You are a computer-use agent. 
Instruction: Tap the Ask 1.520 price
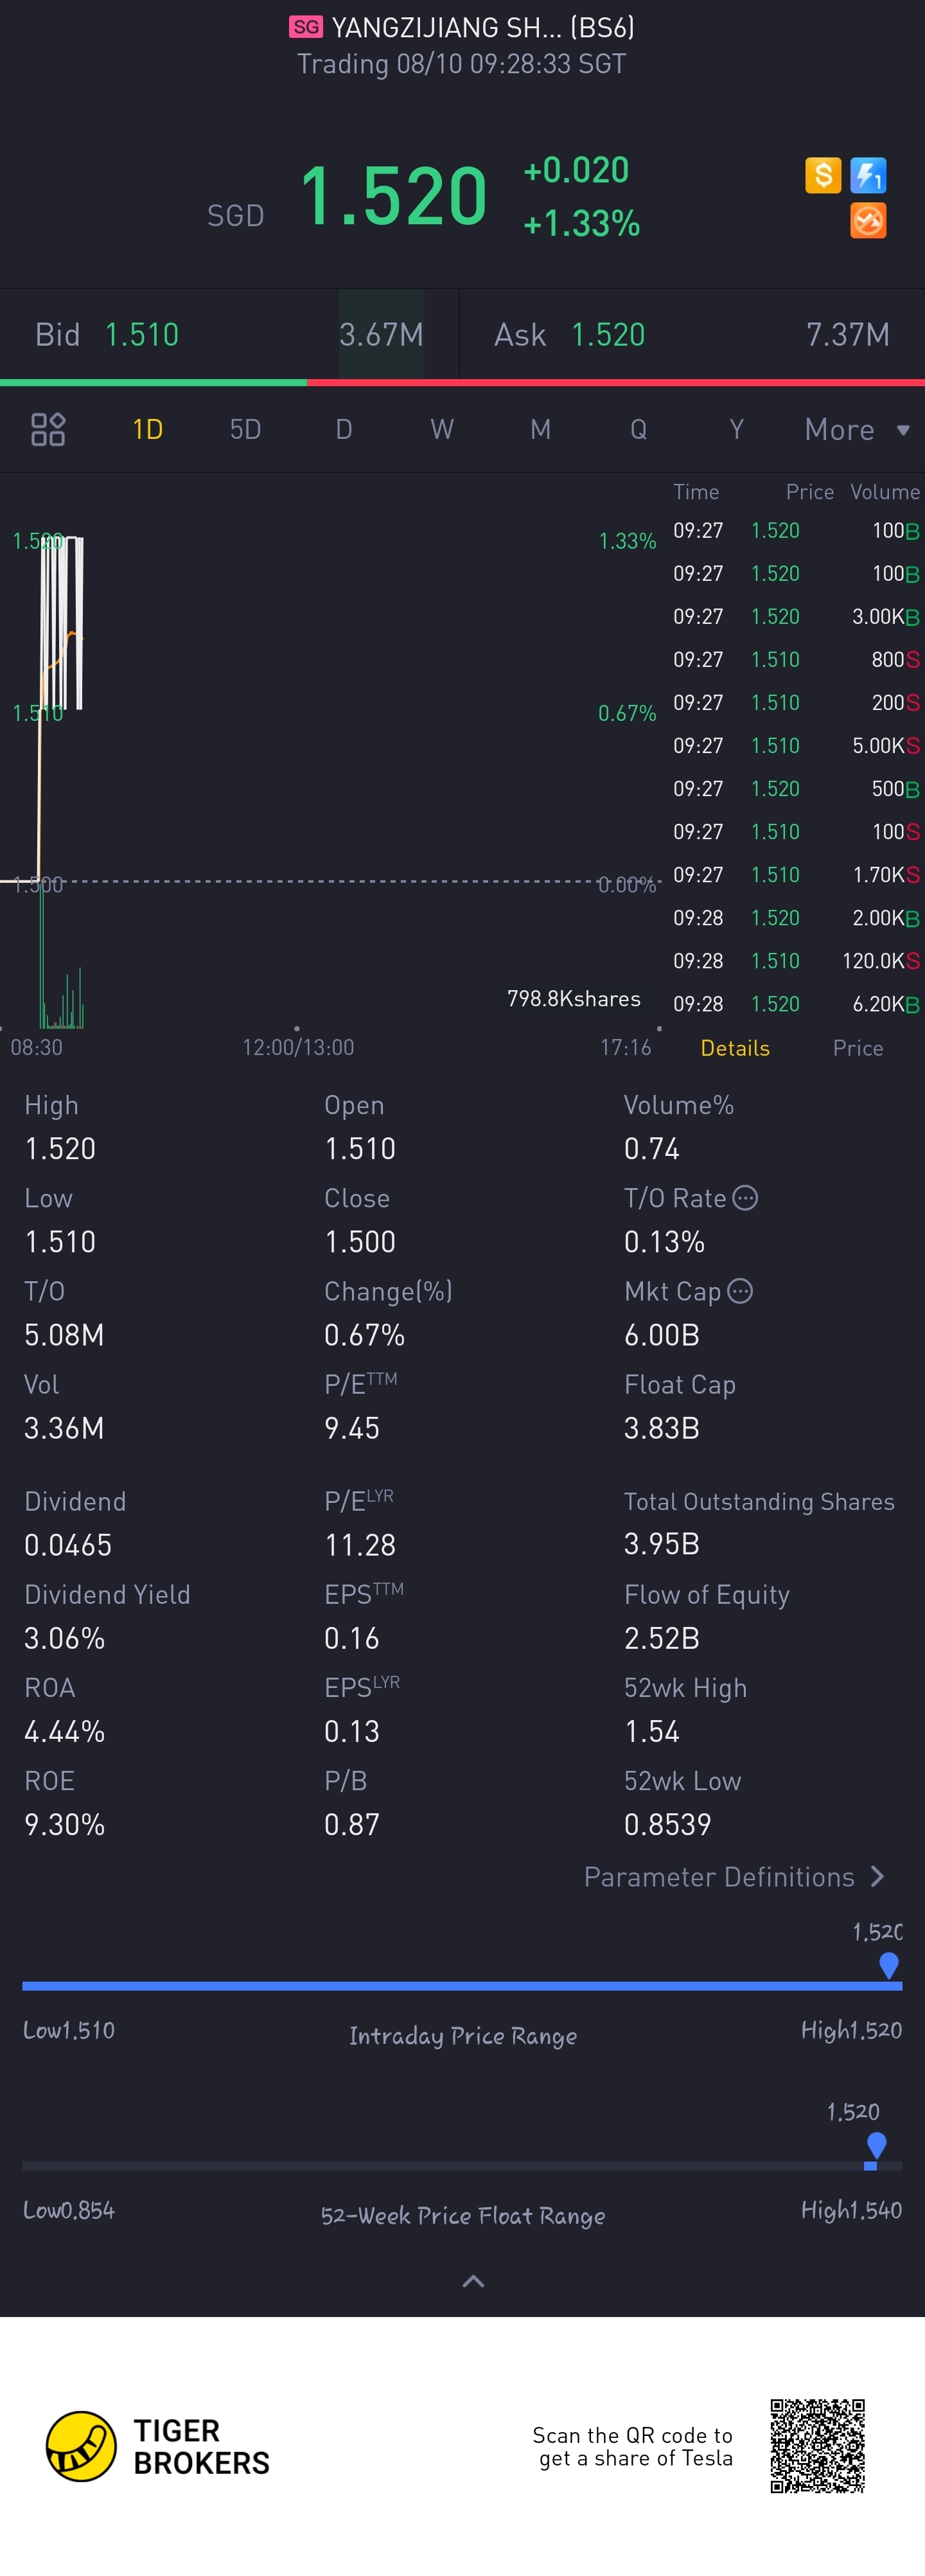click(x=608, y=335)
